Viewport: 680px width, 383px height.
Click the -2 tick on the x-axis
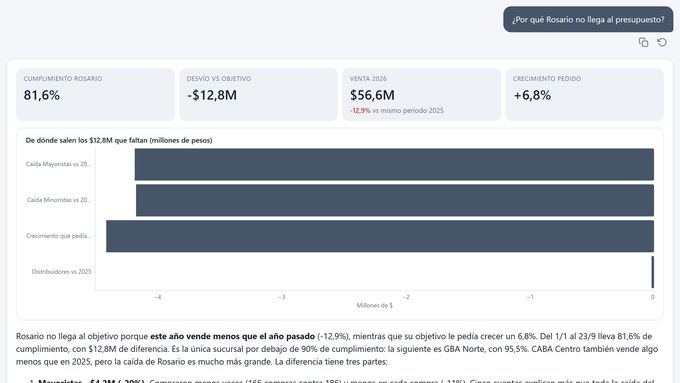(406, 297)
